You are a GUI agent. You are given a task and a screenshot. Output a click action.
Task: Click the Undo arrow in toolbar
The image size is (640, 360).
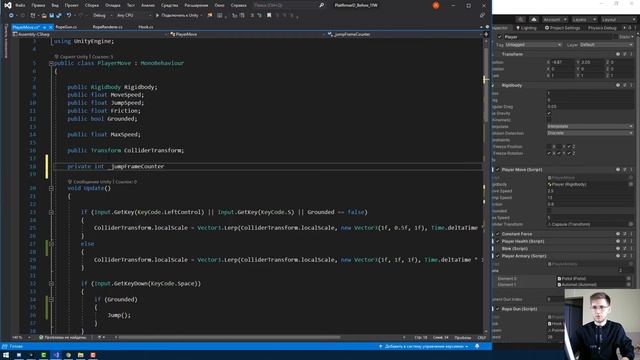(x=69, y=16)
